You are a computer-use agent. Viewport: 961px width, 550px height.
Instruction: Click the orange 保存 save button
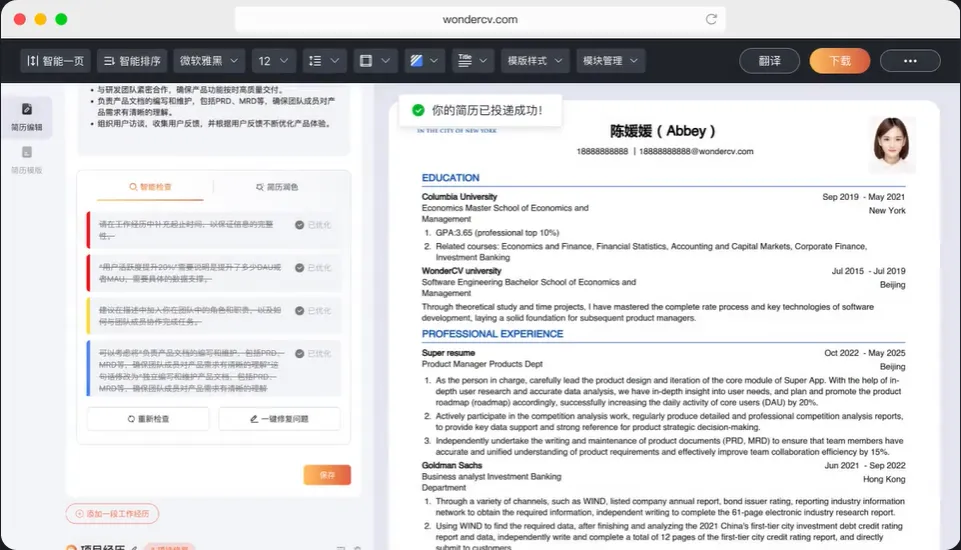point(327,475)
